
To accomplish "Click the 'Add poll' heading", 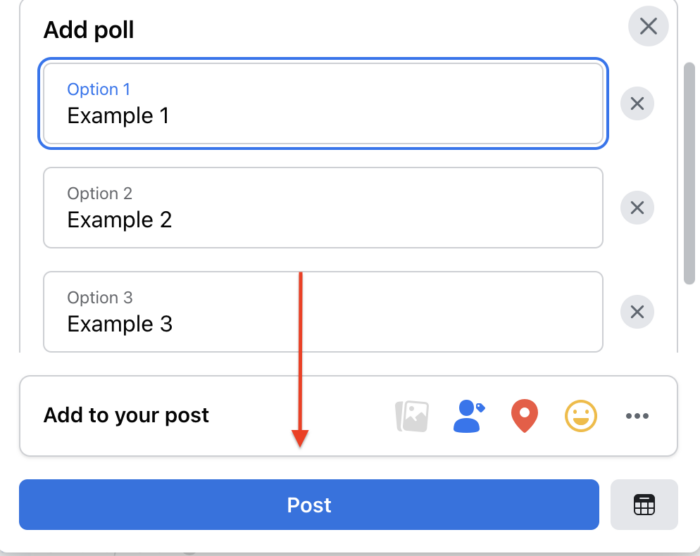I will [x=88, y=30].
